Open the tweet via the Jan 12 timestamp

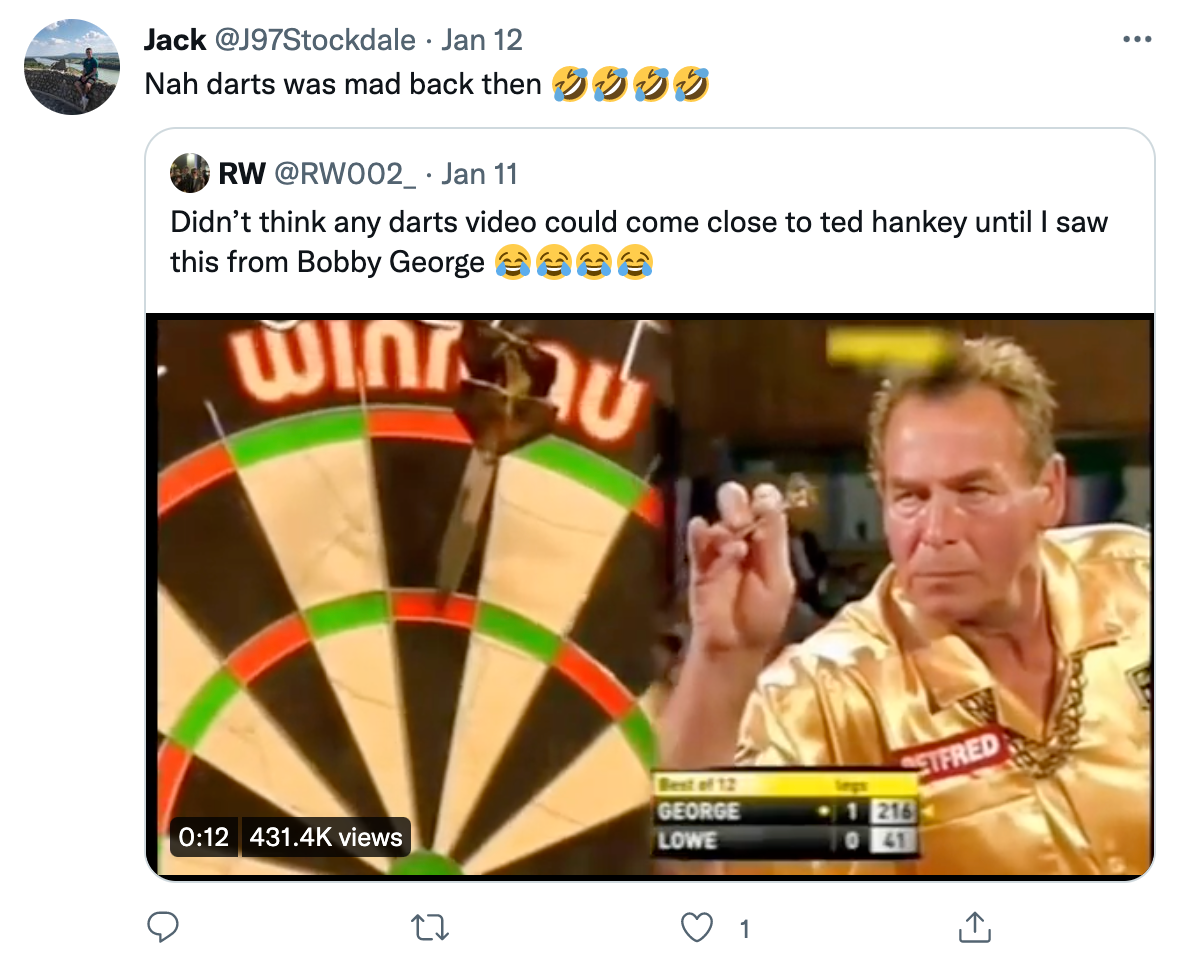[489, 40]
